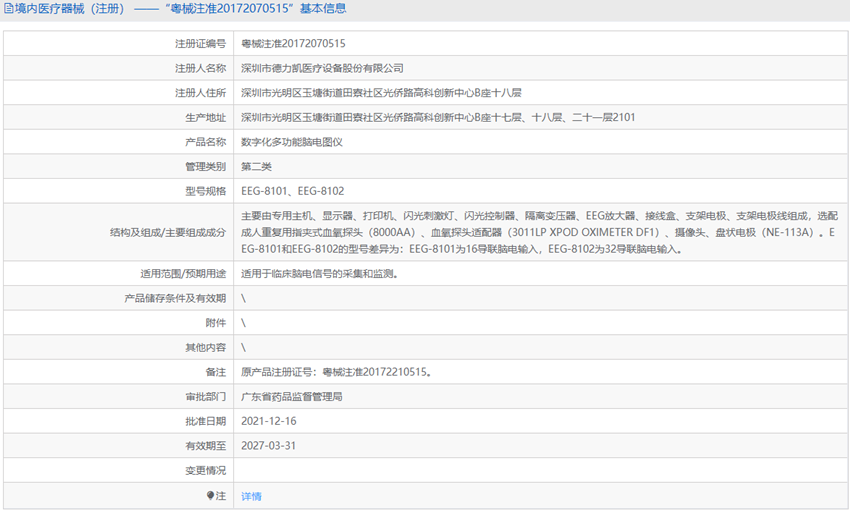Select product name 数字化多功能脑电图仪
850x510 pixels.
click(292, 142)
